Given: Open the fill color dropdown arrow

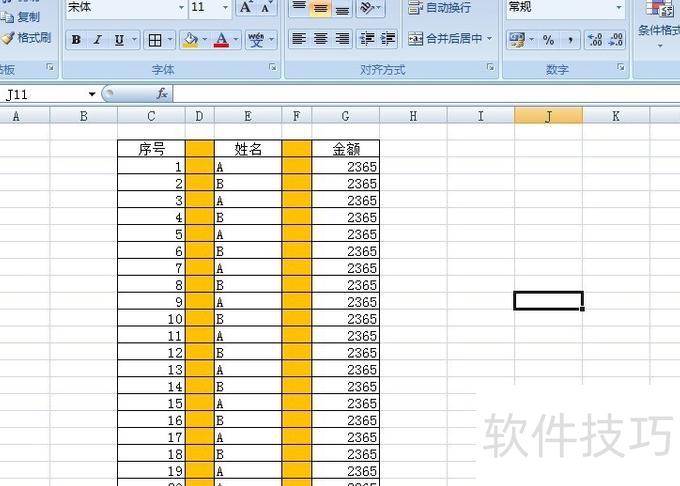Looking at the screenshot, I should 204,40.
